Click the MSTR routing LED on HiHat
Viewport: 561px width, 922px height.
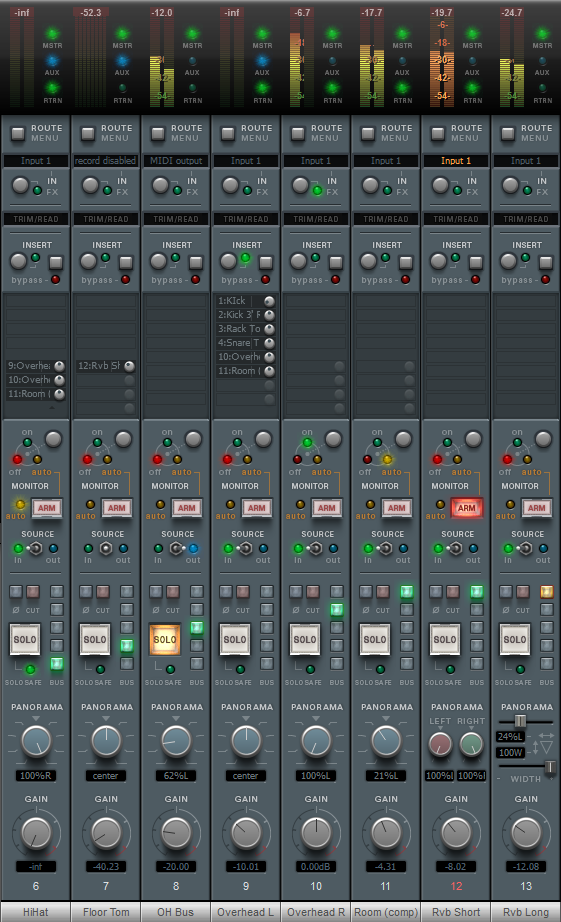pos(52,34)
